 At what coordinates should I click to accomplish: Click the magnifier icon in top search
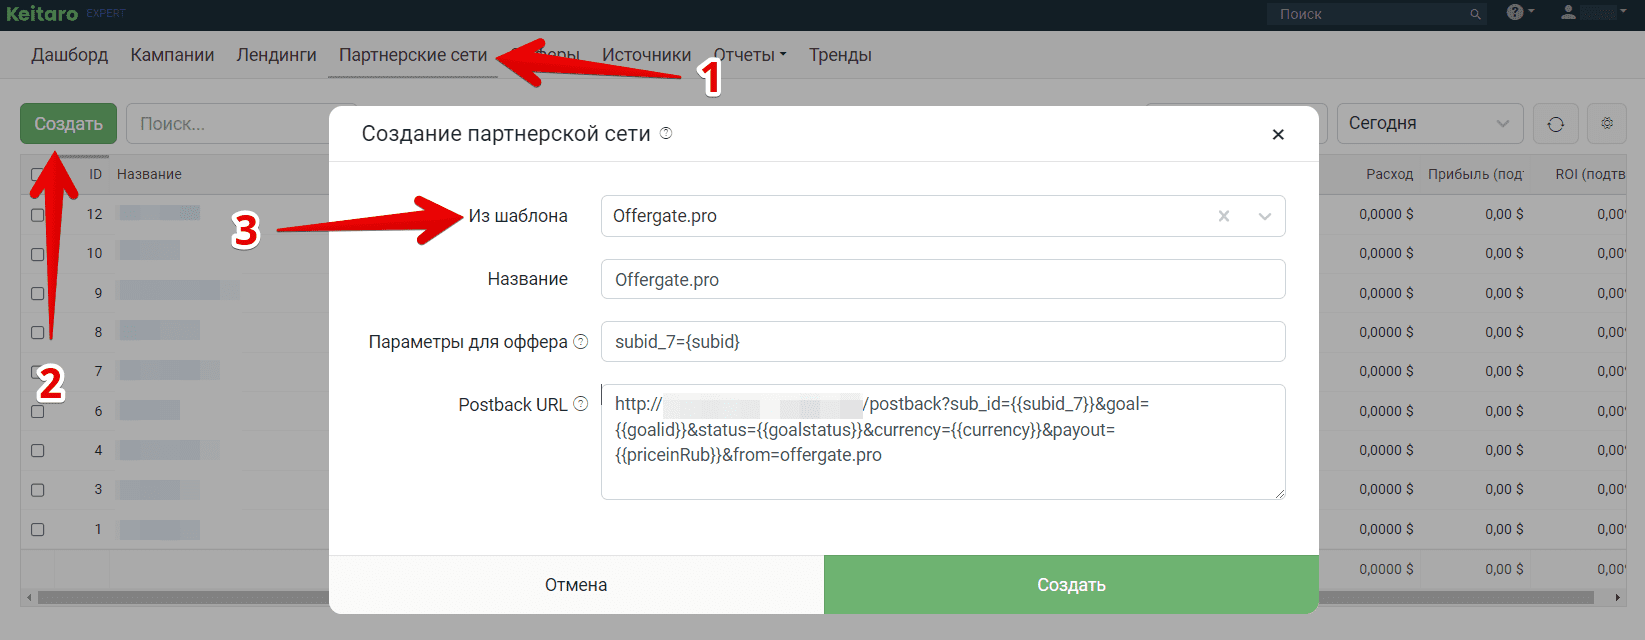click(1475, 14)
